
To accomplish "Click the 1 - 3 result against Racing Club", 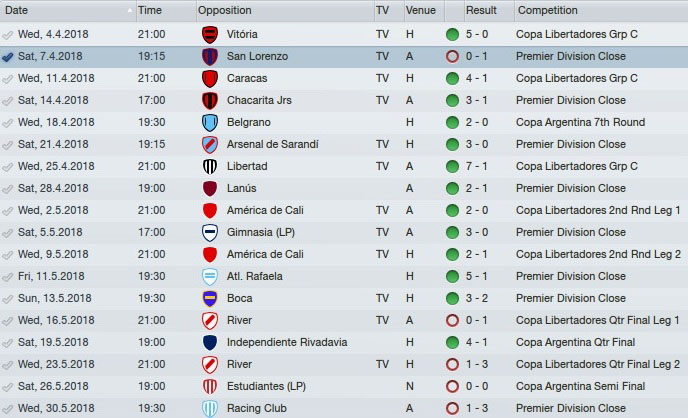I will click(480, 408).
